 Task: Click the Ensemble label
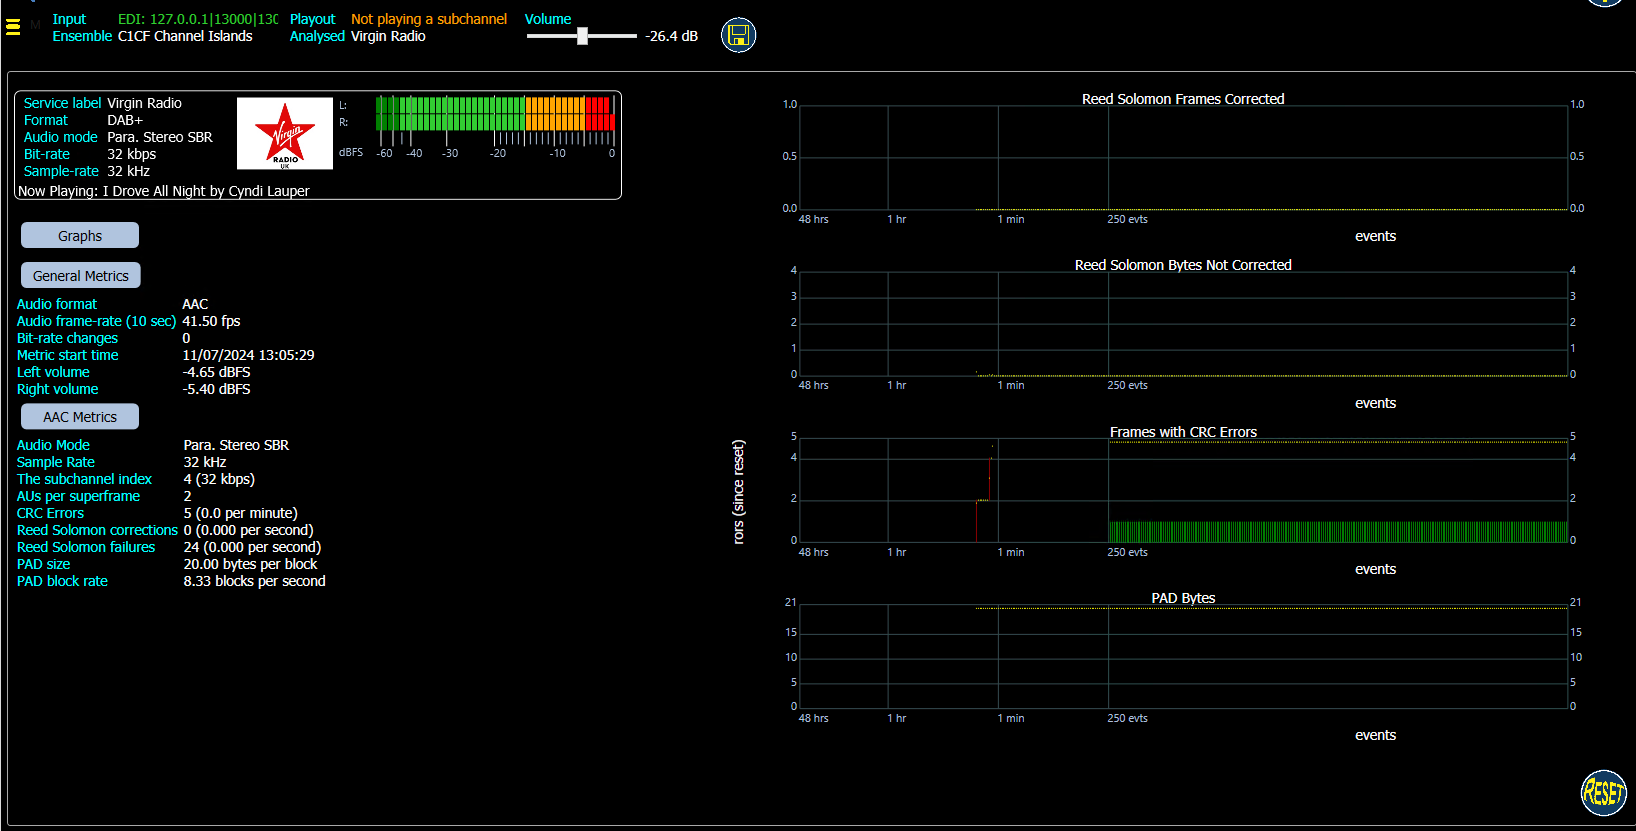tap(82, 36)
